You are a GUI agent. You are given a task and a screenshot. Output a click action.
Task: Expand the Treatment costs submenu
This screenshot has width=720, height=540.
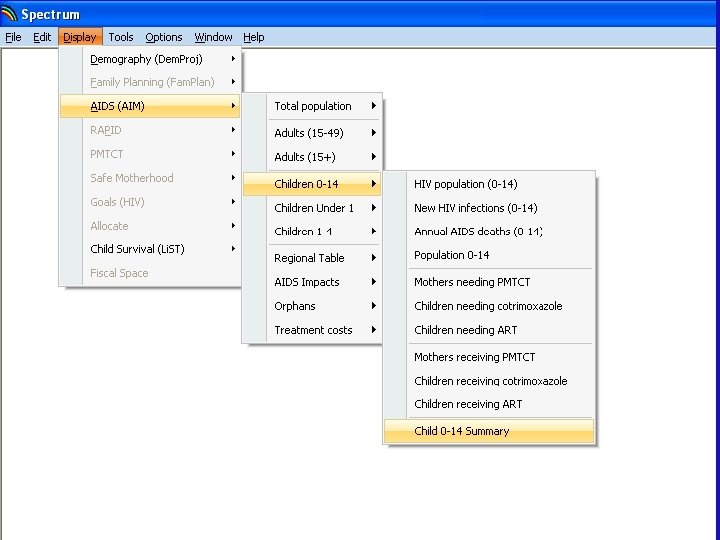coord(312,330)
